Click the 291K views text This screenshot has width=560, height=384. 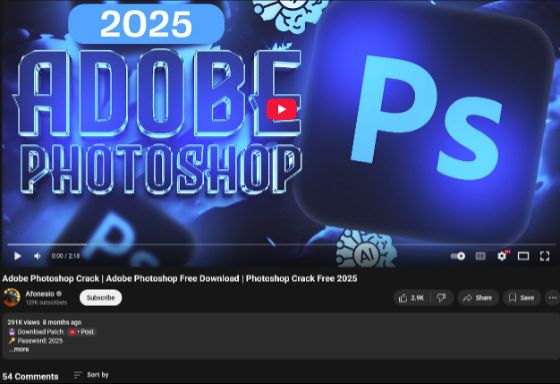[24, 322]
